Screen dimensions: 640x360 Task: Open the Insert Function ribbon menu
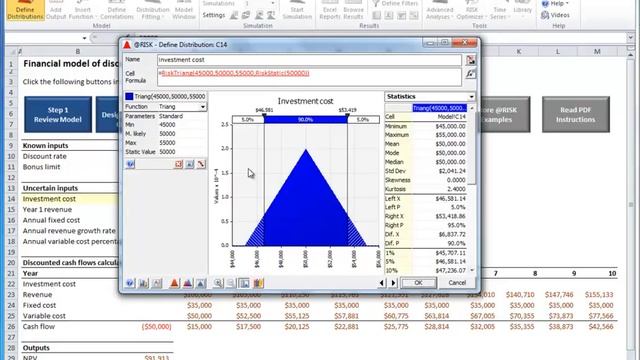(82, 10)
